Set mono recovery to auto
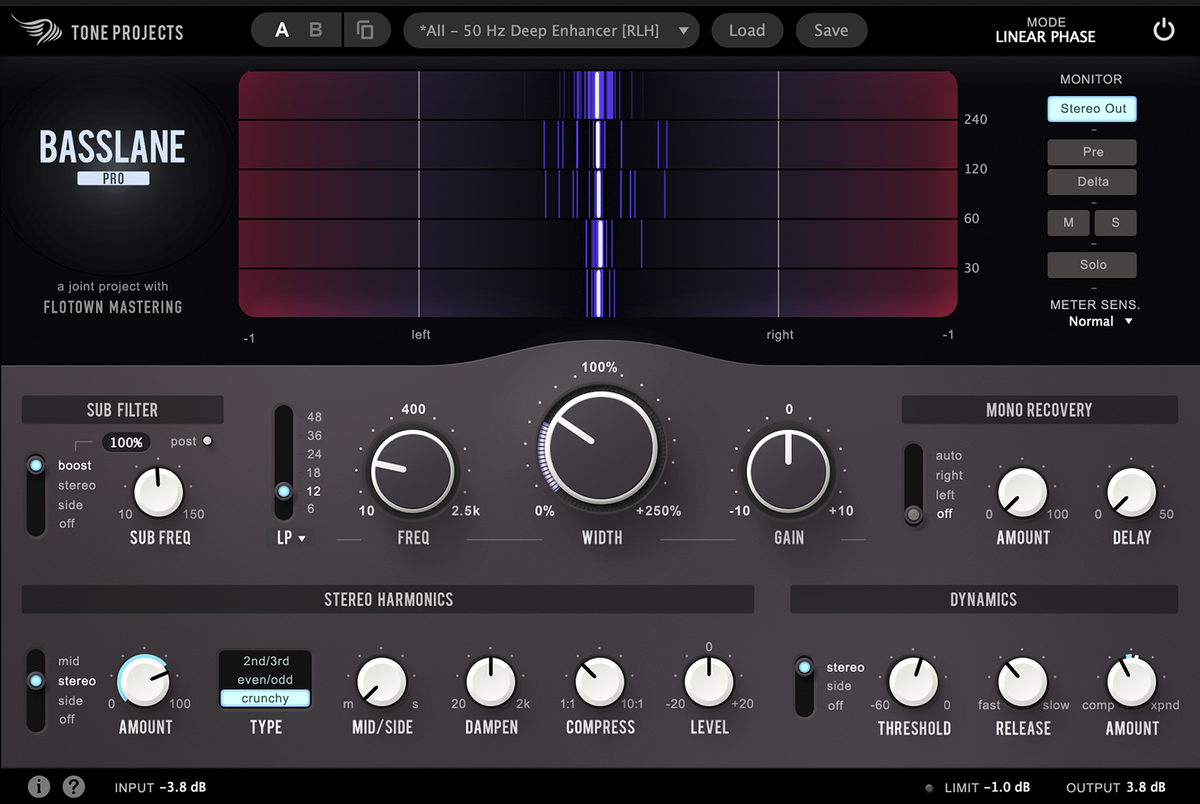 pyautogui.click(x=949, y=456)
